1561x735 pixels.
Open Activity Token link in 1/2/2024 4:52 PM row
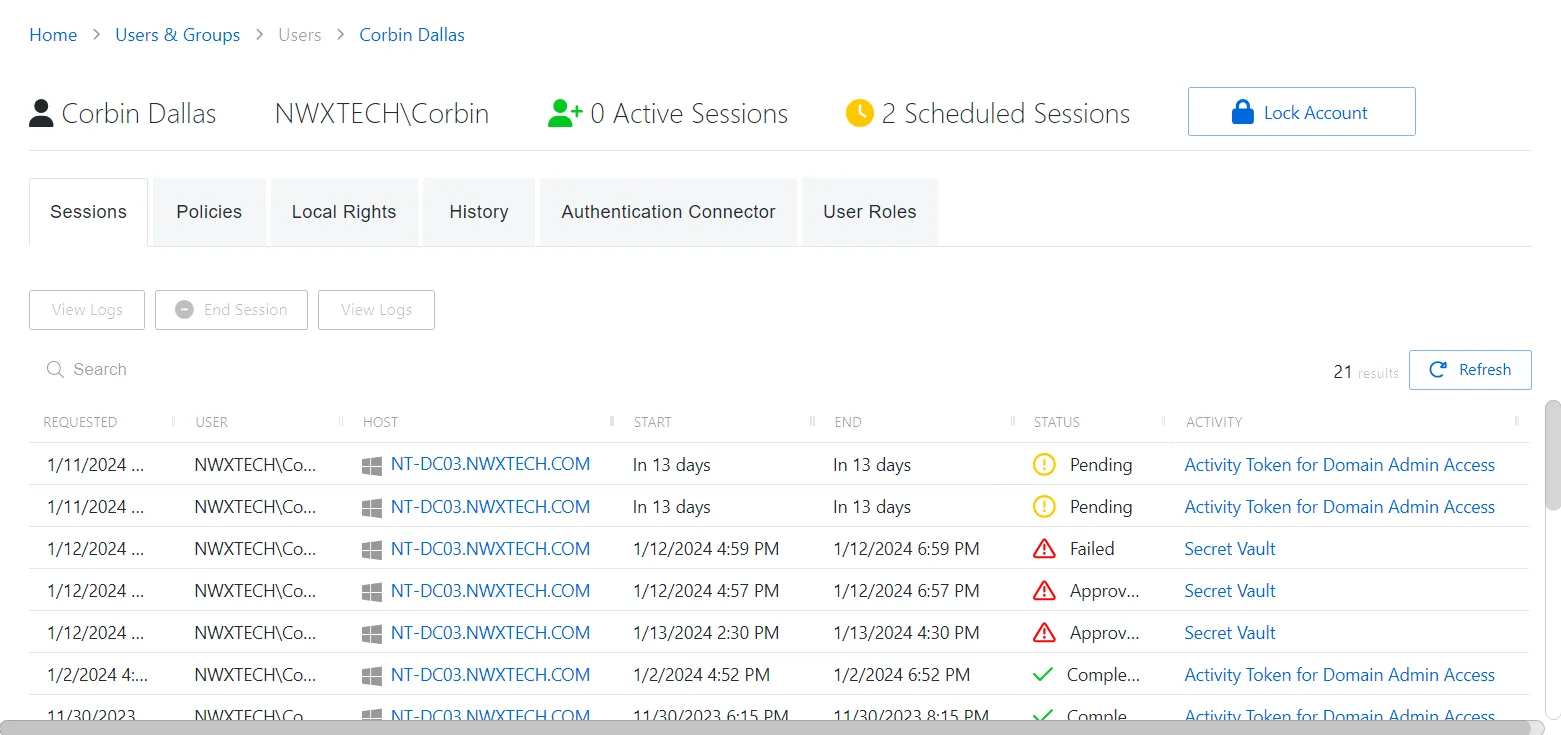point(1339,675)
